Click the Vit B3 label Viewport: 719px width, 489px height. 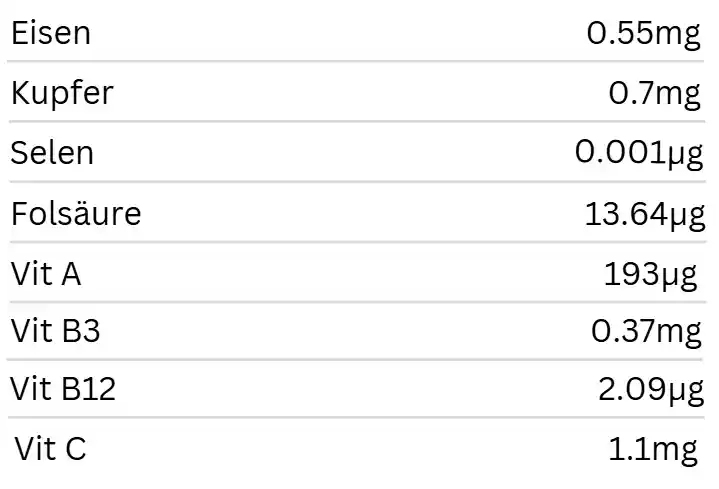click(x=56, y=331)
